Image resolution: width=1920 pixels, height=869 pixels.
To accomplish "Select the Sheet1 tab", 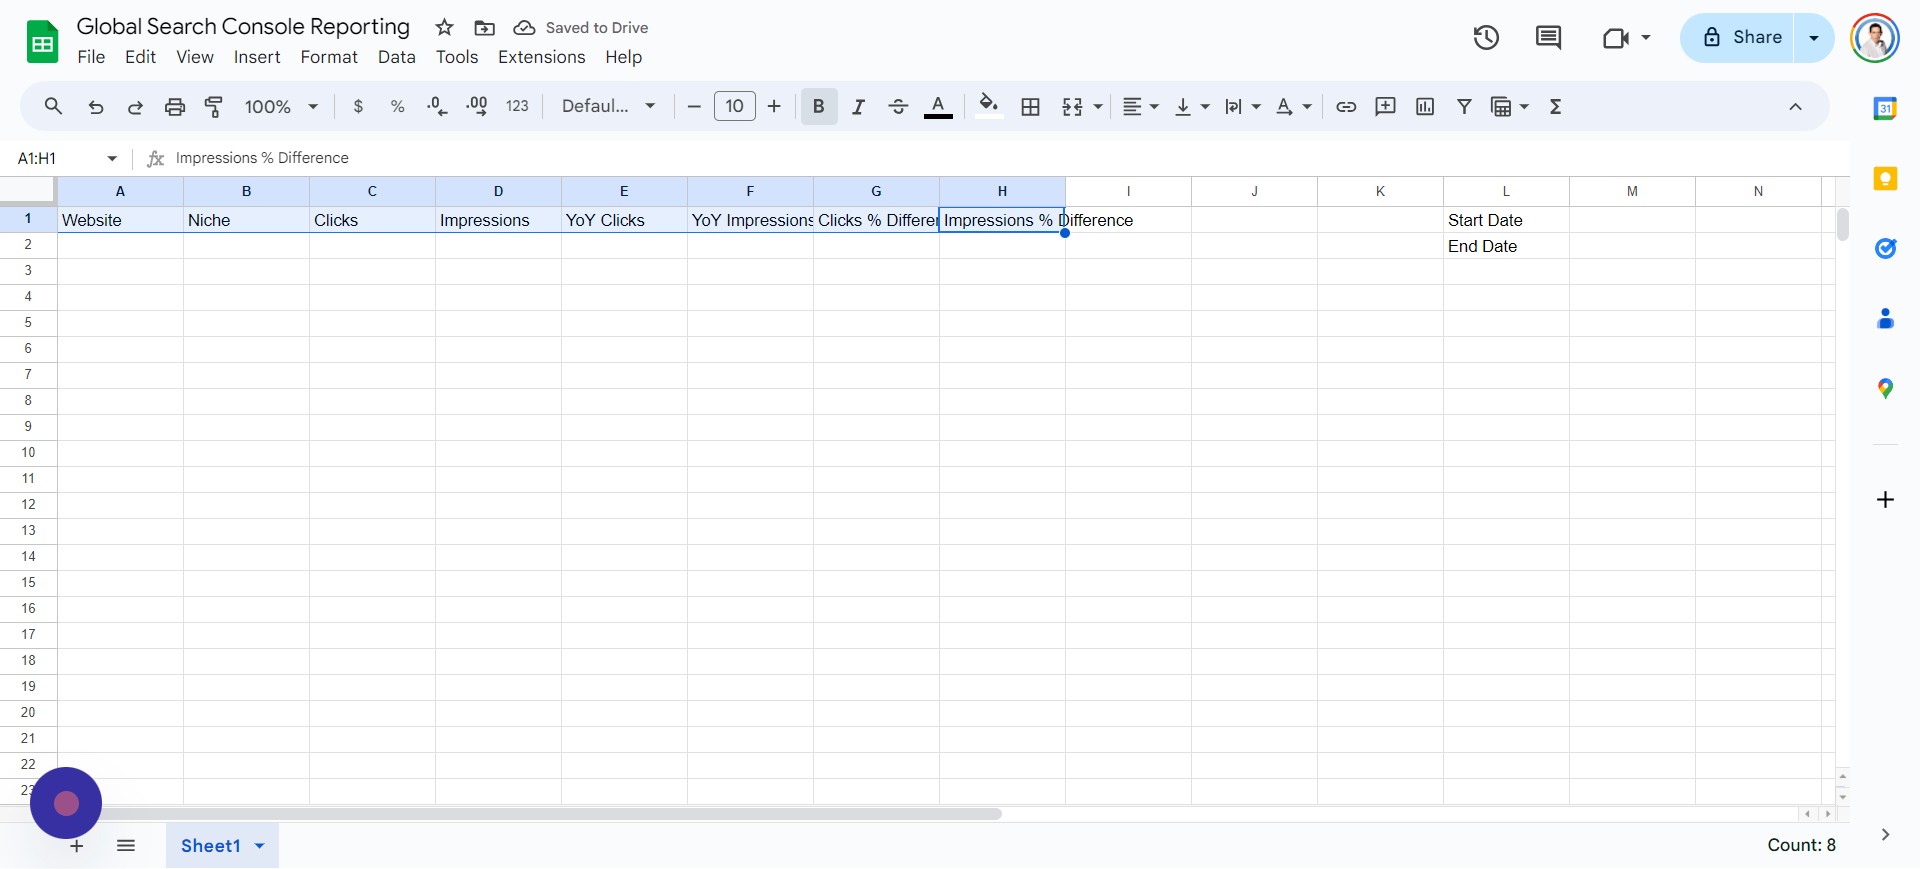I will pos(222,845).
